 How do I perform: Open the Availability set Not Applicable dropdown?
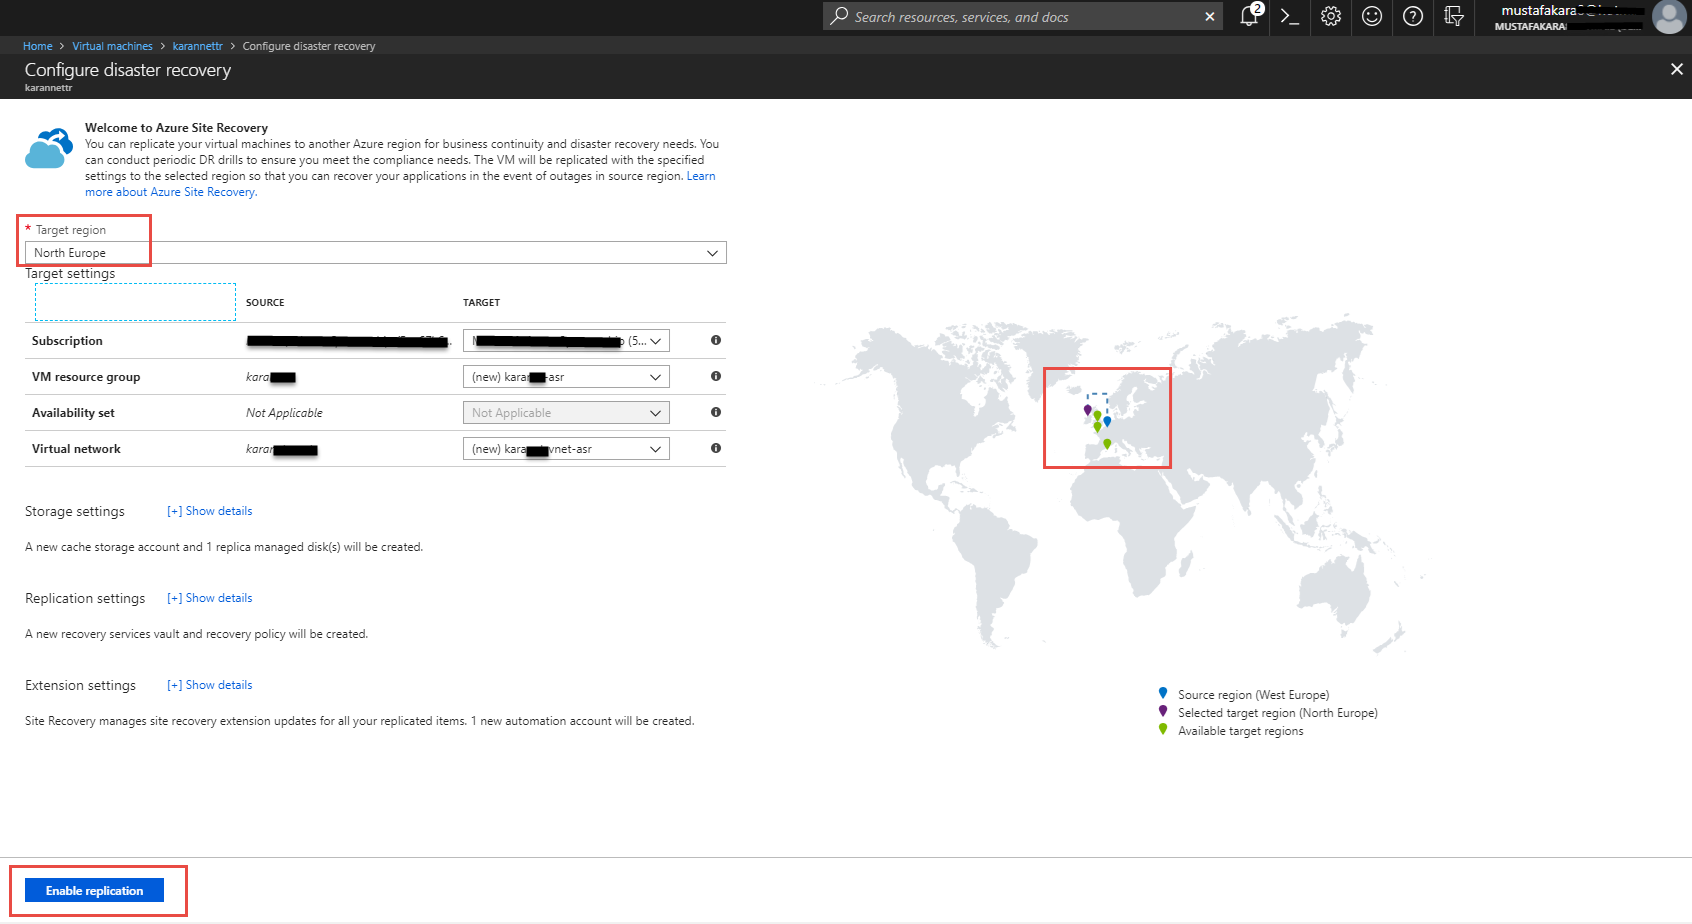(566, 413)
